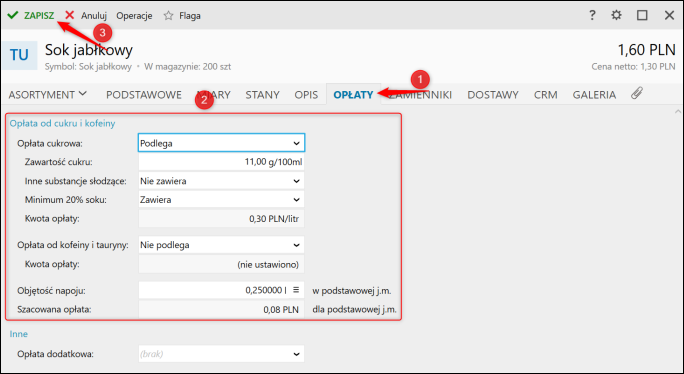Open menu icon beside Objętość napoju

click(296, 290)
